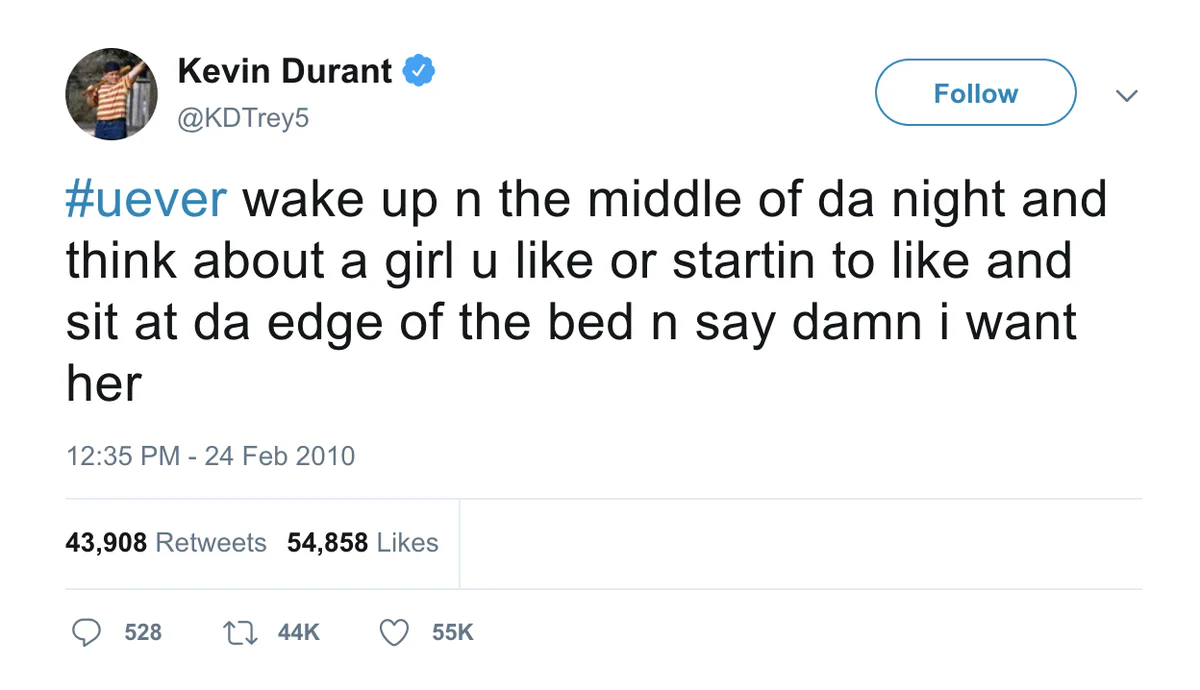Click the heart like icon
1200x690 pixels.
pos(396,632)
